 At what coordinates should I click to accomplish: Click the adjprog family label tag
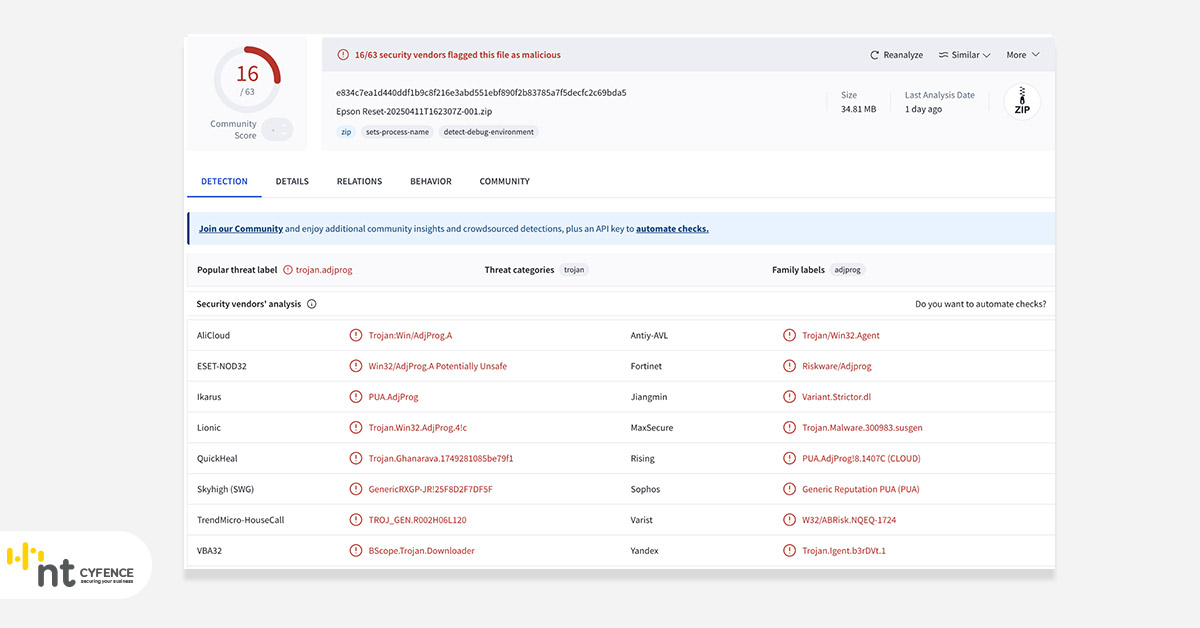[x=848, y=270]
